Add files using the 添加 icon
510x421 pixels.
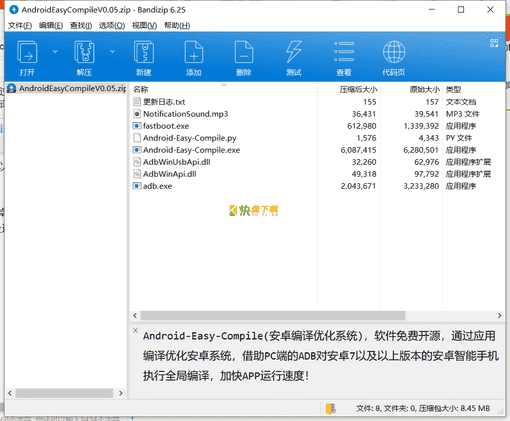(194, 58)
